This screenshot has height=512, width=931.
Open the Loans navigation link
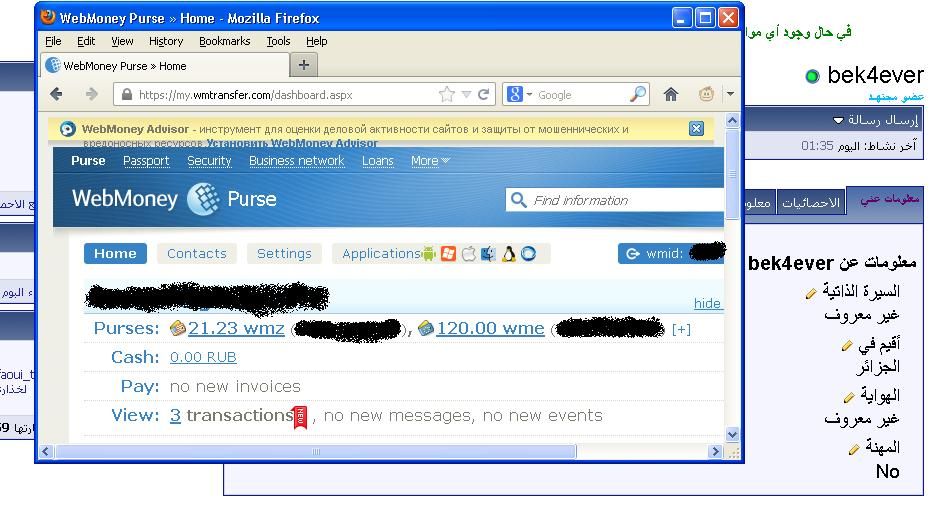coord(378,161)
